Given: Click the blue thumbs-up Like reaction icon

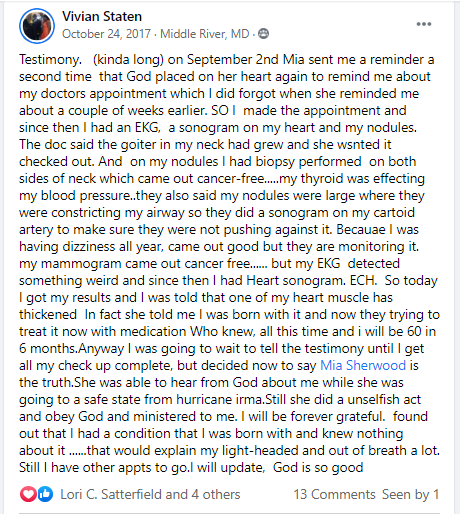Looking at the screenshot, I should point(45,494).
